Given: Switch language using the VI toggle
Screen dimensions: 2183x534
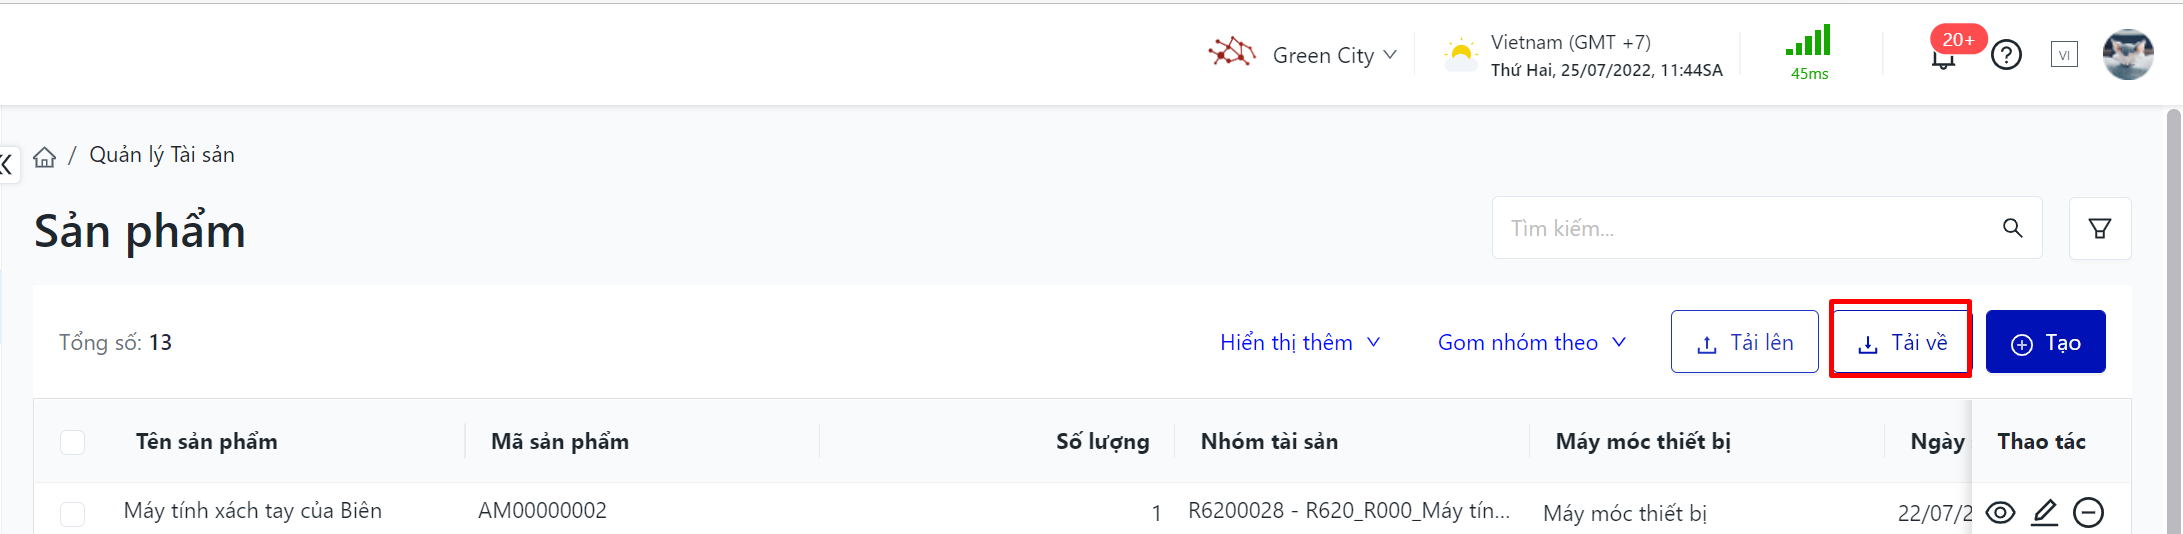Looking at the screenshot, I should pos(2064,55).
